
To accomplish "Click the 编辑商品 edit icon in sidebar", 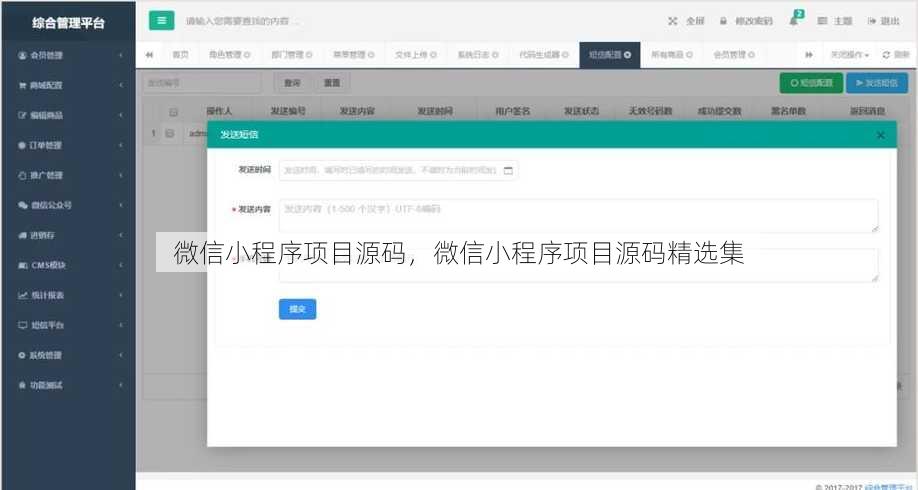I will tap(22, 115).
